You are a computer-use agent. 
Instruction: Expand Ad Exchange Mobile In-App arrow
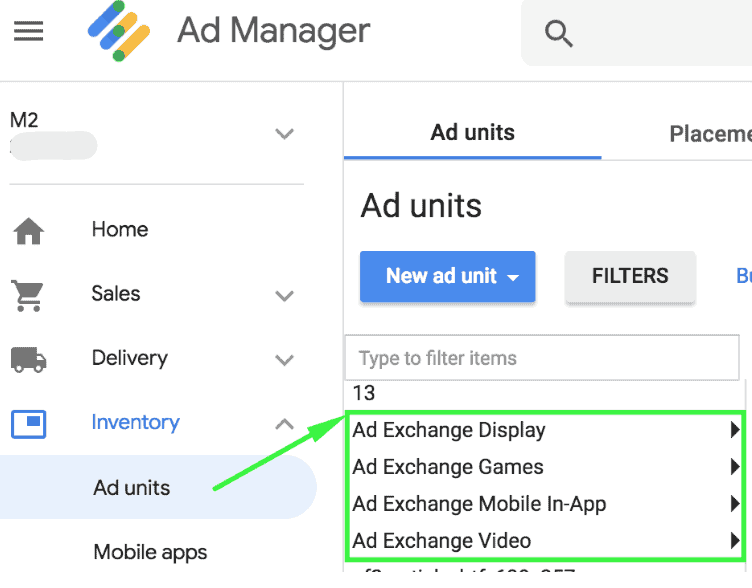click(x=734, y=504)
